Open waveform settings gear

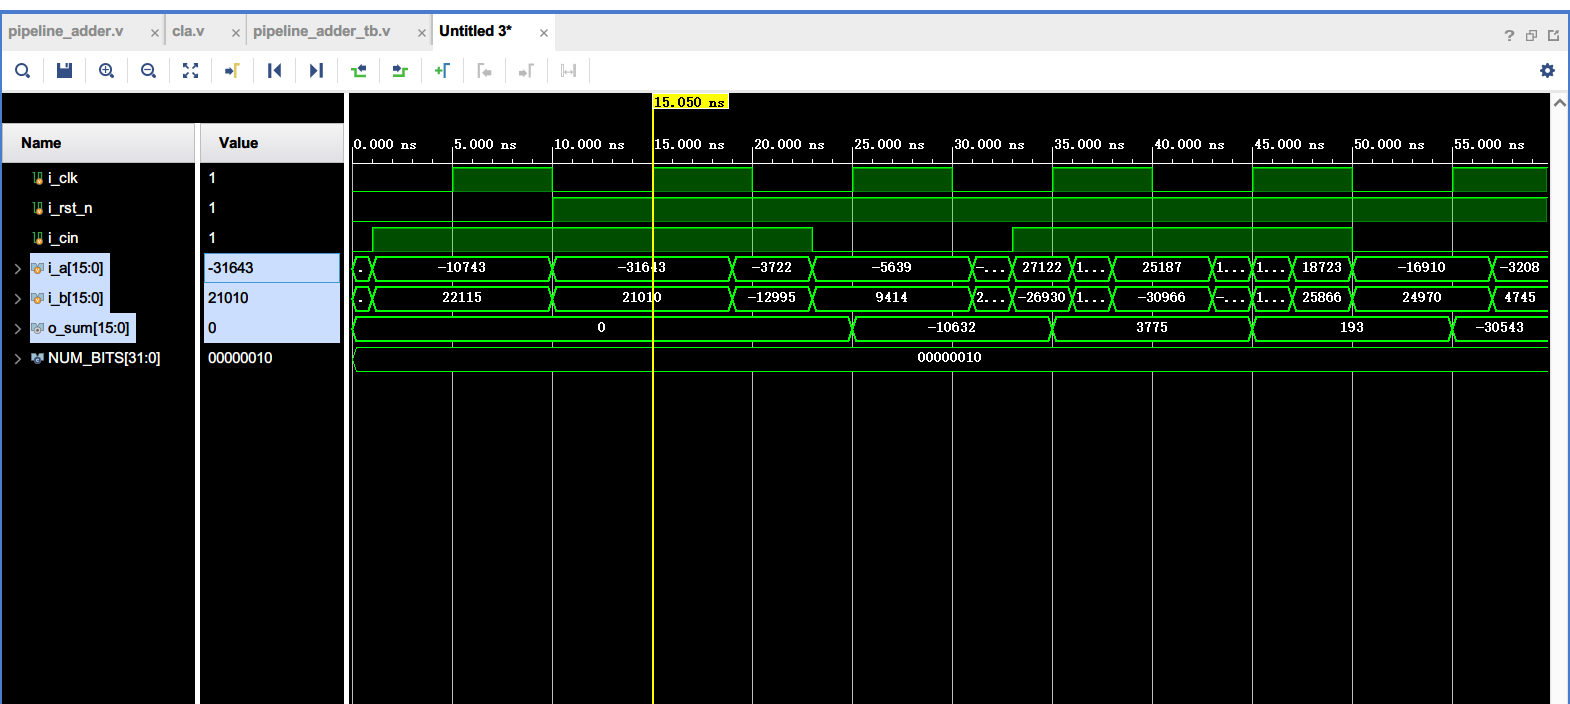coord(1547,70)
